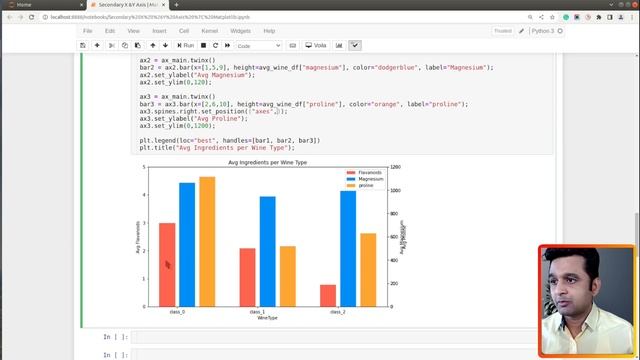This screenshot has width=640, height=360.
Task: Go forward in browser history
Action: (x=20, y=17)
